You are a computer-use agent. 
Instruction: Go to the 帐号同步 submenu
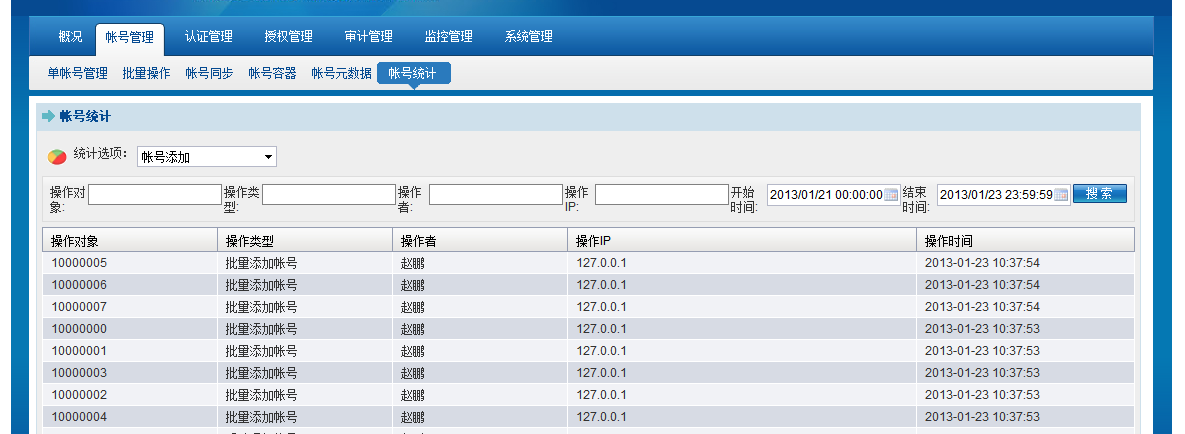209,73
